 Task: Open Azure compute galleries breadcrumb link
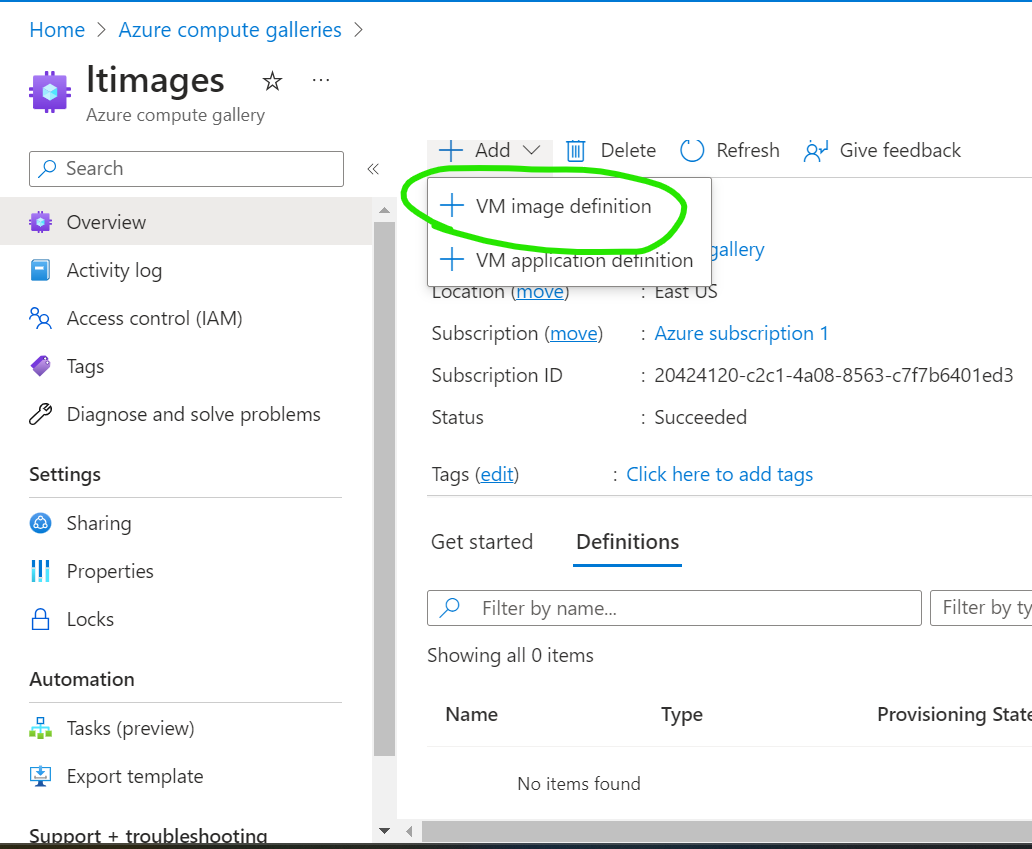coord(230,30)
